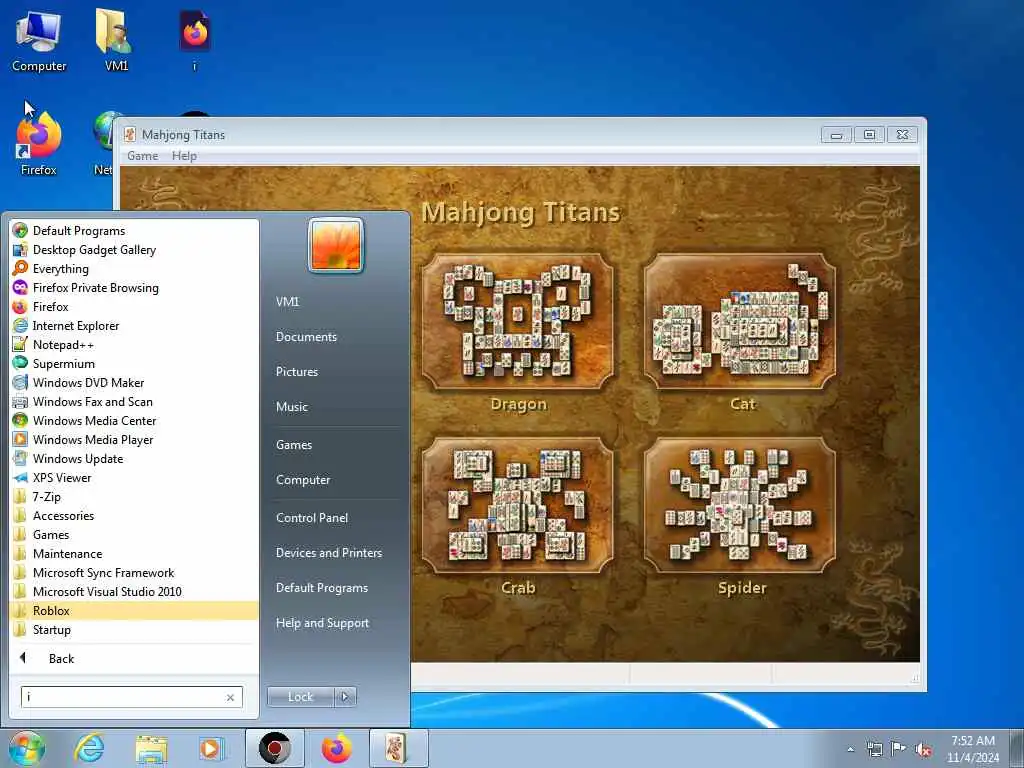Choose the Dragon tile layout

518,322
